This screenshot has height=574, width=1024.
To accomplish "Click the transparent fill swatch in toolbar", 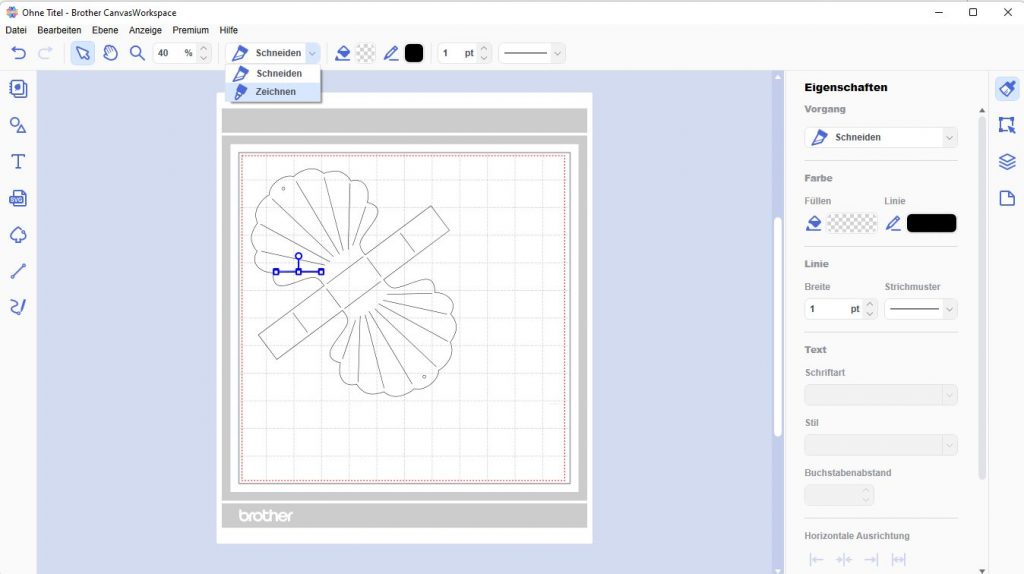I will tap(366, 53).
